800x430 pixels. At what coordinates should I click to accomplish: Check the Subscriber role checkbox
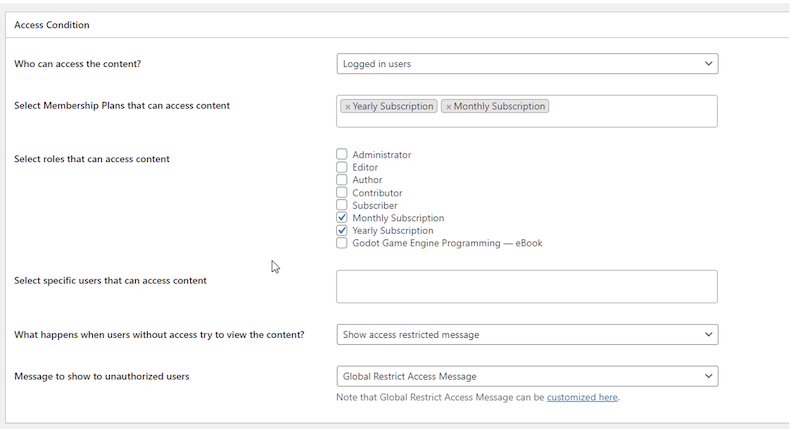point(342,205)
